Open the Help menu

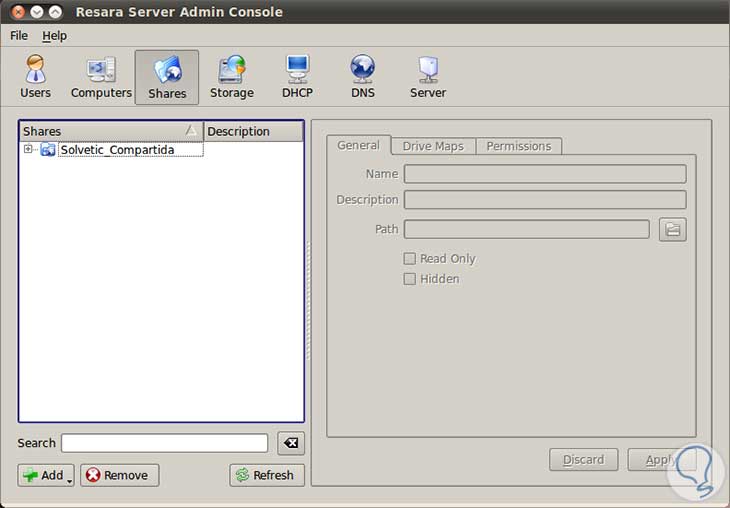point(54,36)
